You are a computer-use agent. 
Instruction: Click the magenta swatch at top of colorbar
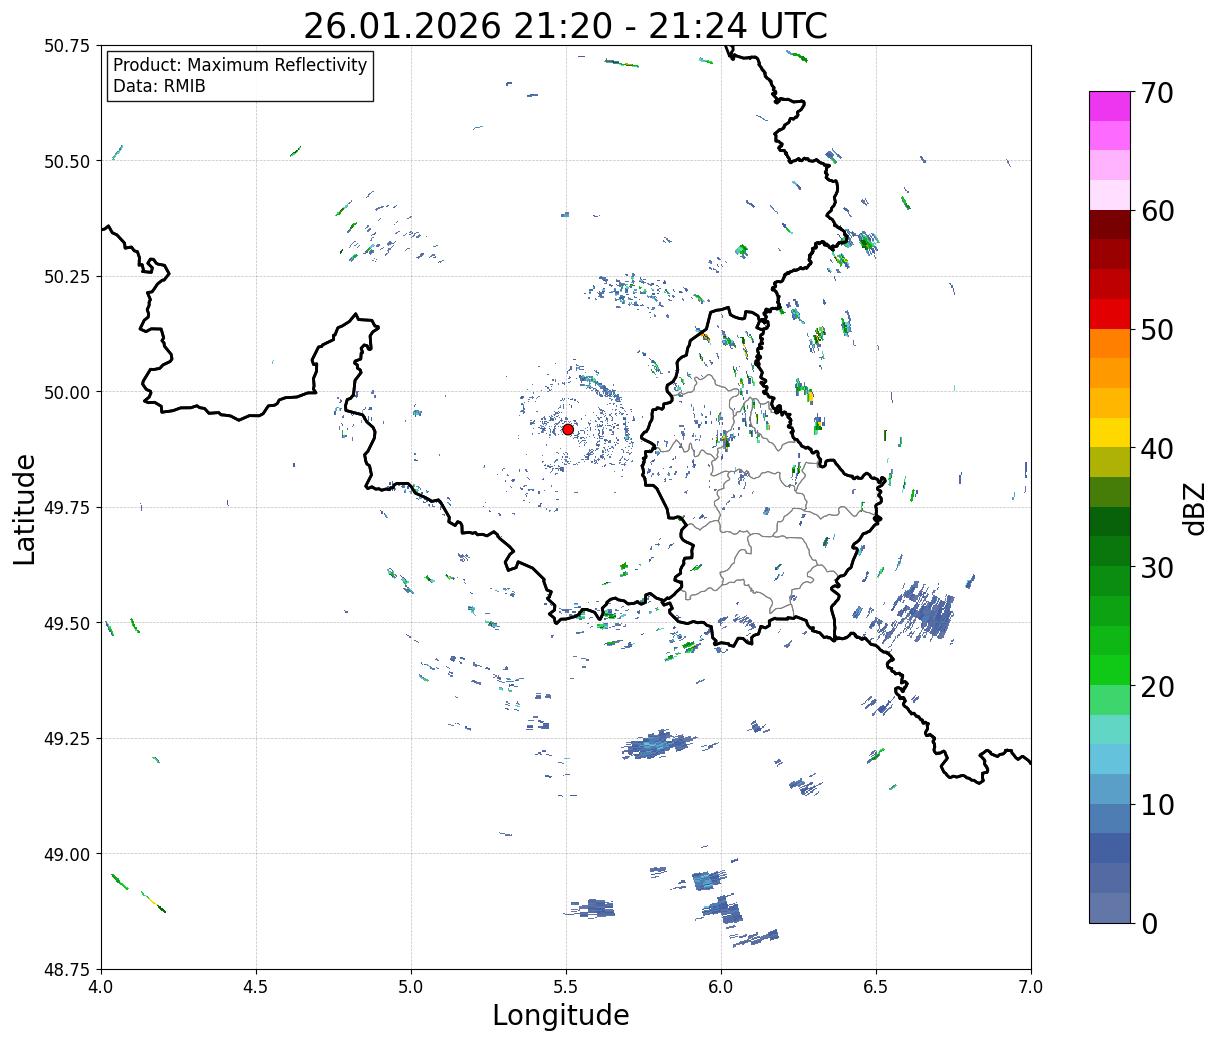click(x=1110, y=106)
